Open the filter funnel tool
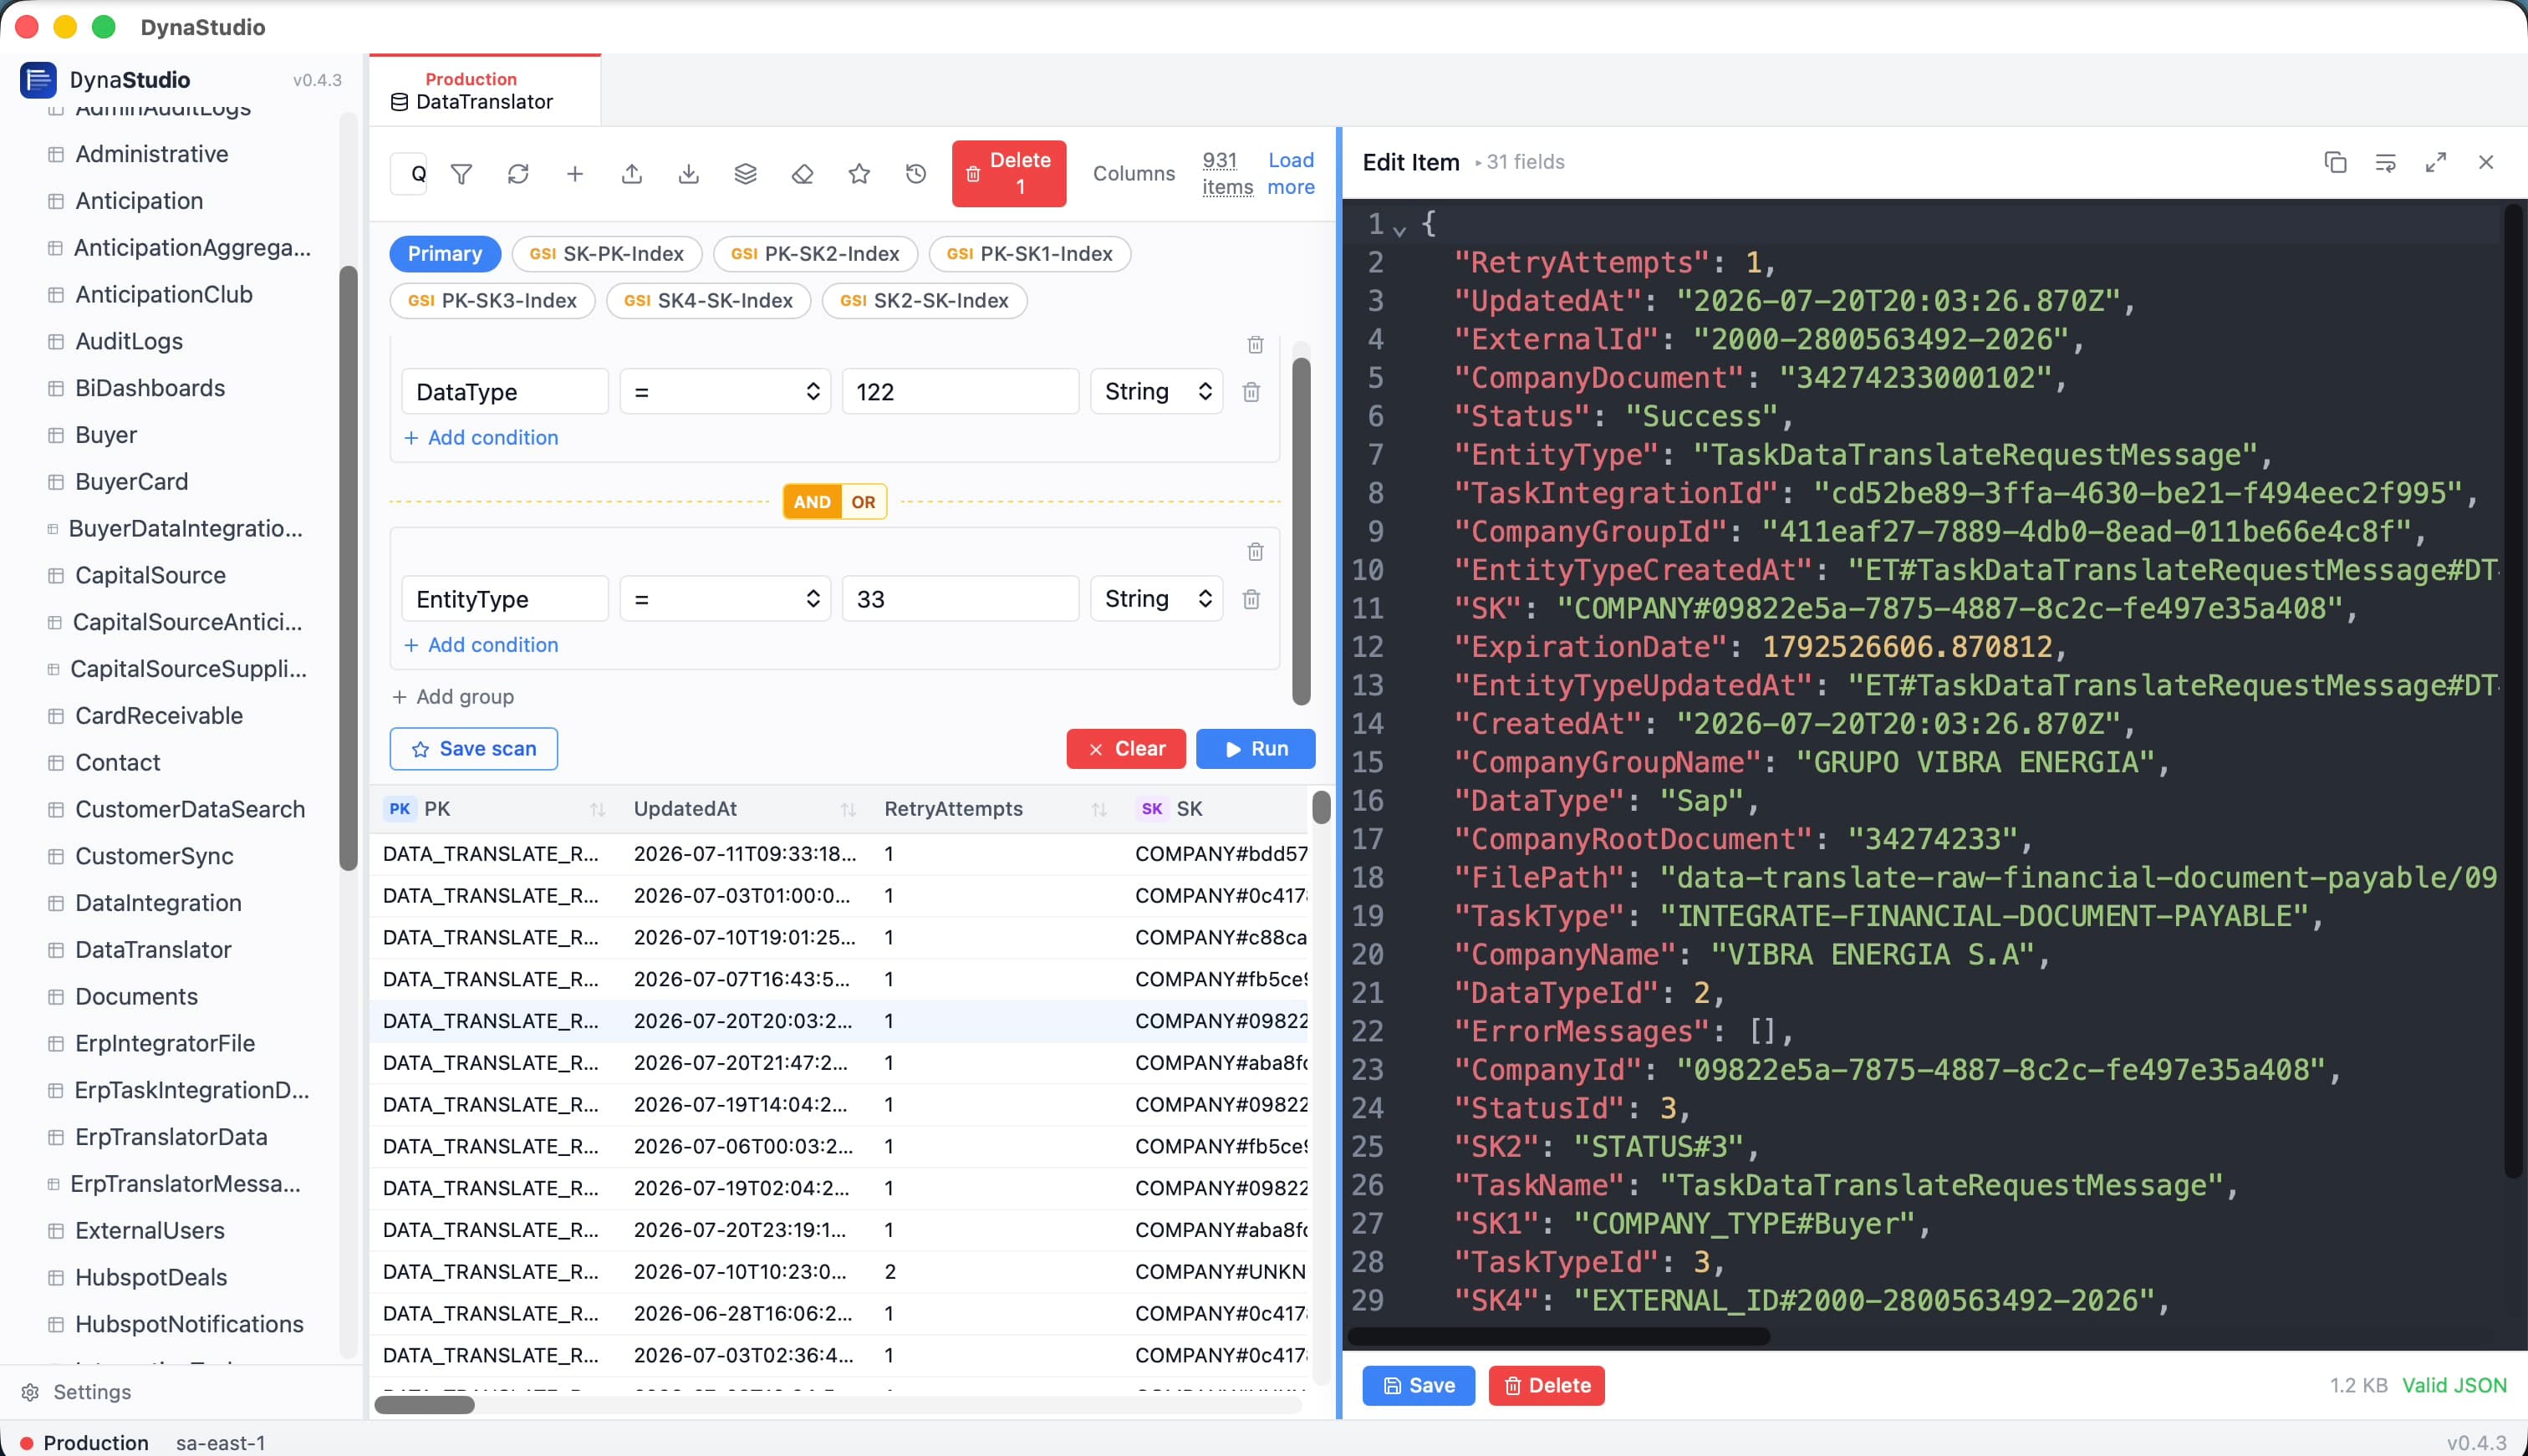Screen dimensions: 2528x1456 pyautogui.click(x=461, y=174)
